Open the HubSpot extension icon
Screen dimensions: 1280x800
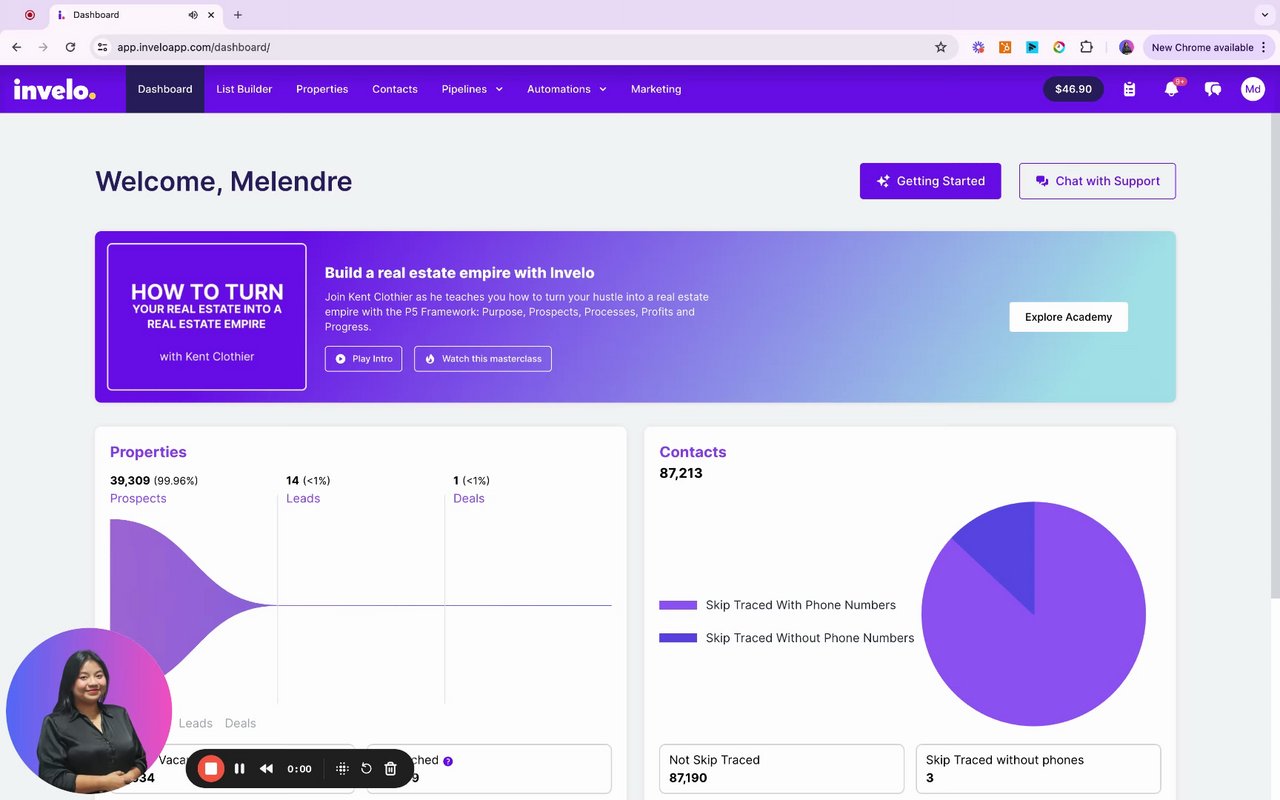1005,47
